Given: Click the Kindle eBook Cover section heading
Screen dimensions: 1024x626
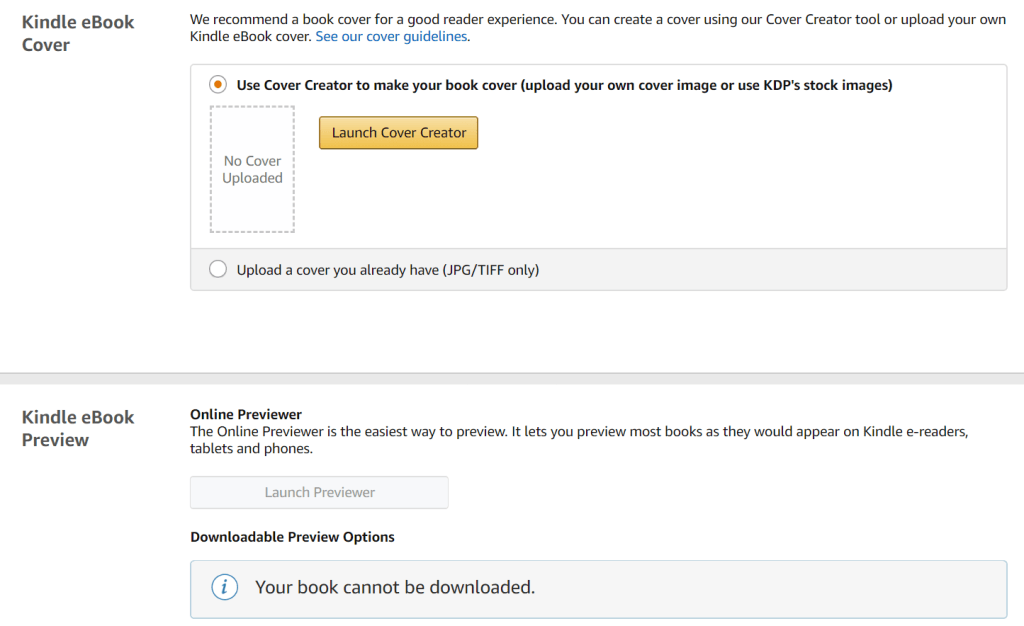Looking at the screenshot, I should pyautogui.click(x=78, y=33).
